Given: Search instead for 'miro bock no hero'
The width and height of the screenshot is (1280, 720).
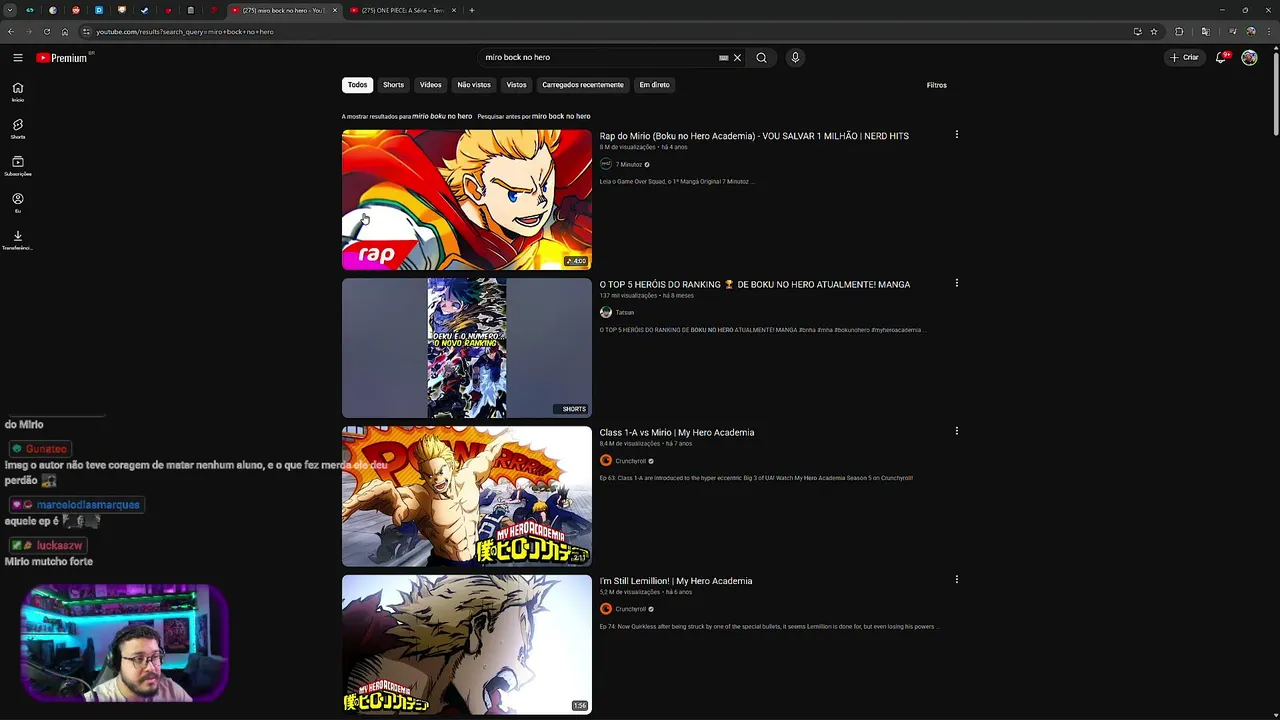Looking at the screenshot, I should point(561,116).
